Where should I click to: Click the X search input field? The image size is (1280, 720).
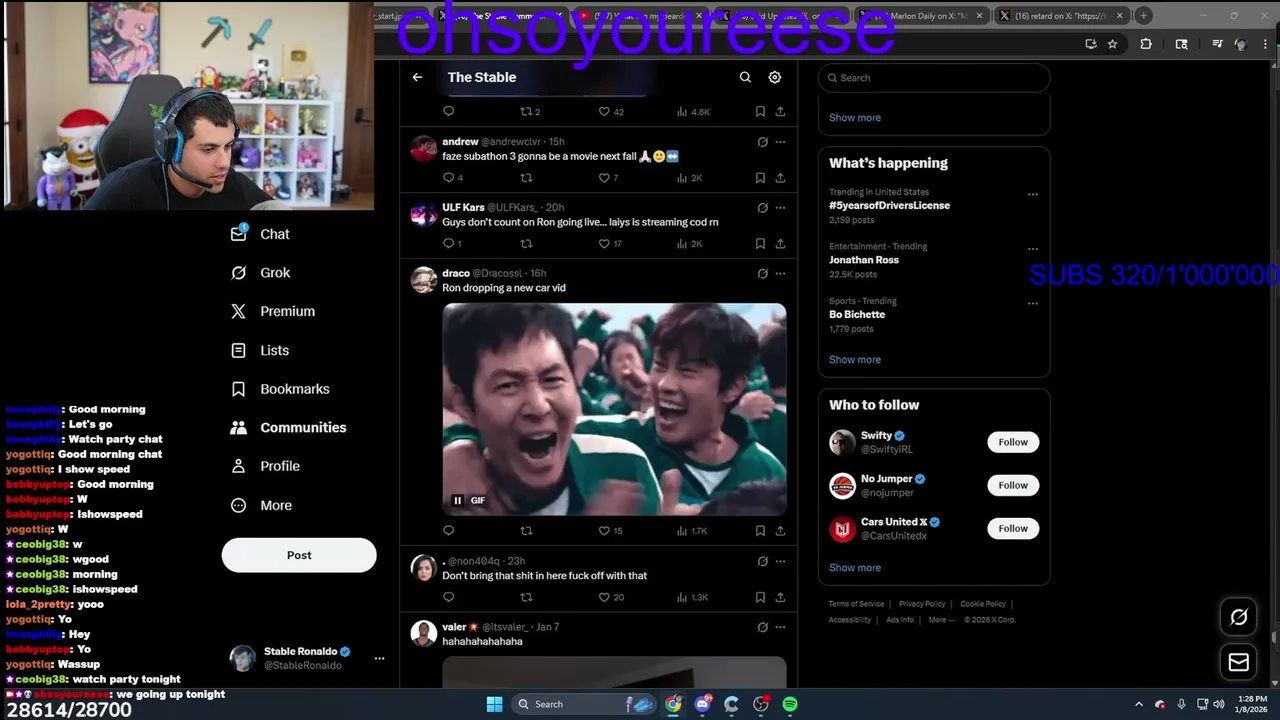(x=934, y=77)
